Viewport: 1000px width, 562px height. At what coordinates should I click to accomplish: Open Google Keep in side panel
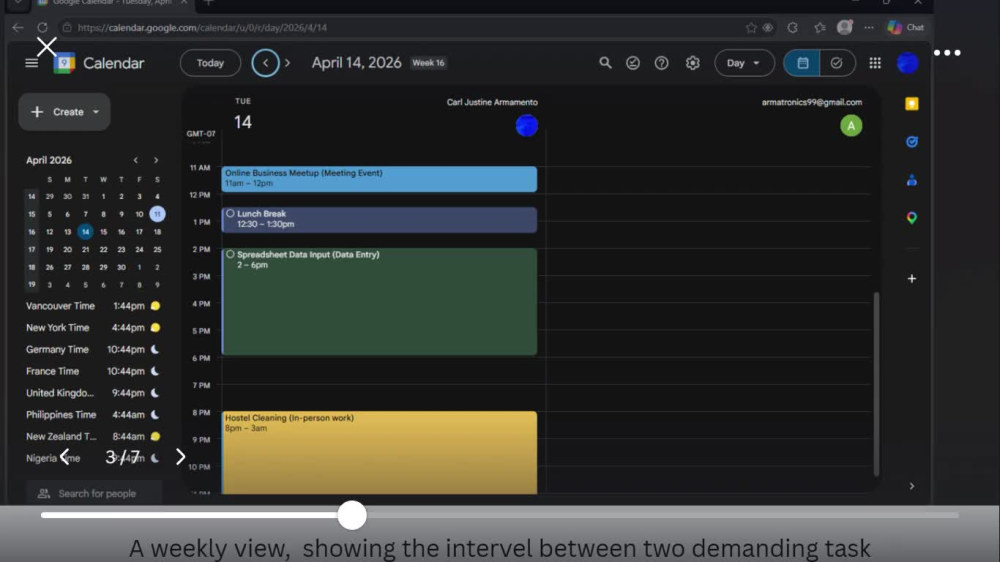tap(912, 103)
